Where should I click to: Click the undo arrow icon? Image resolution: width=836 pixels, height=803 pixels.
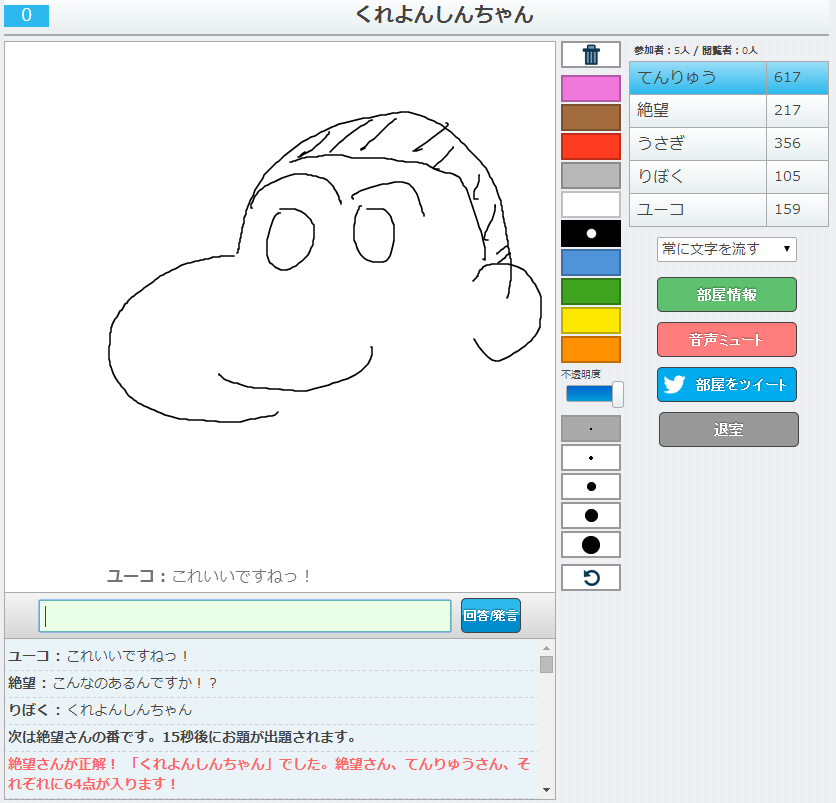(591, 577)
